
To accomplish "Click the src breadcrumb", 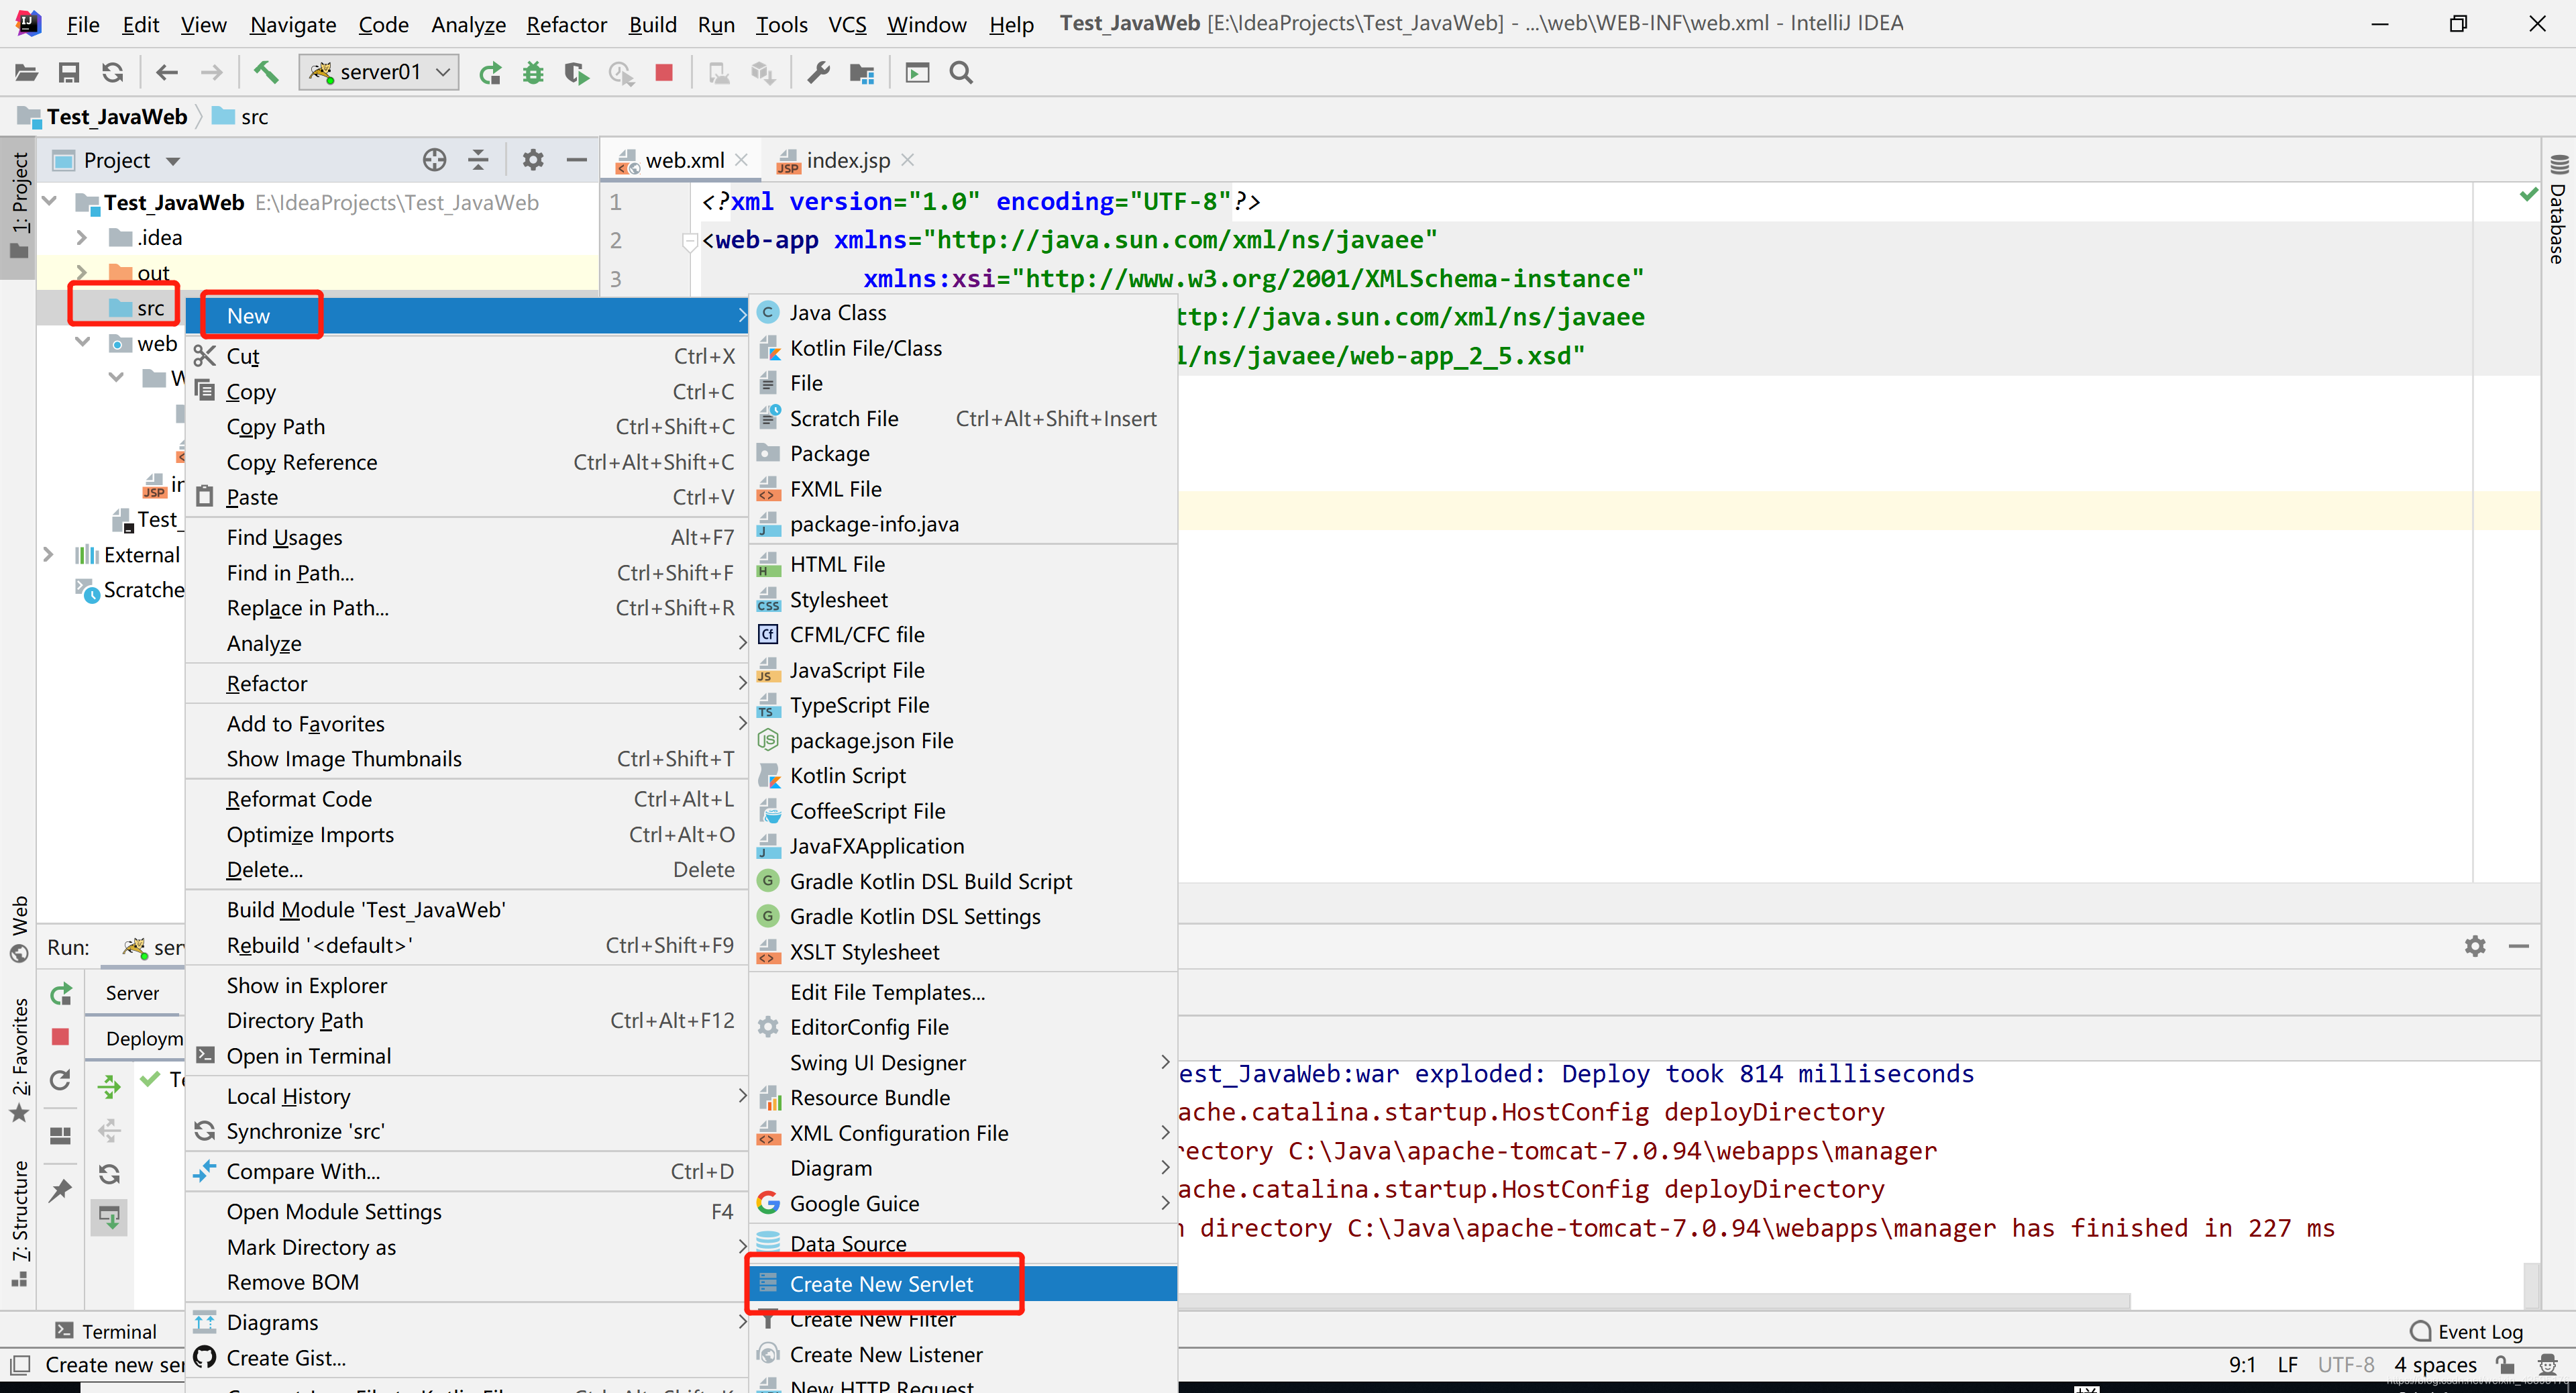I will 241,117.
